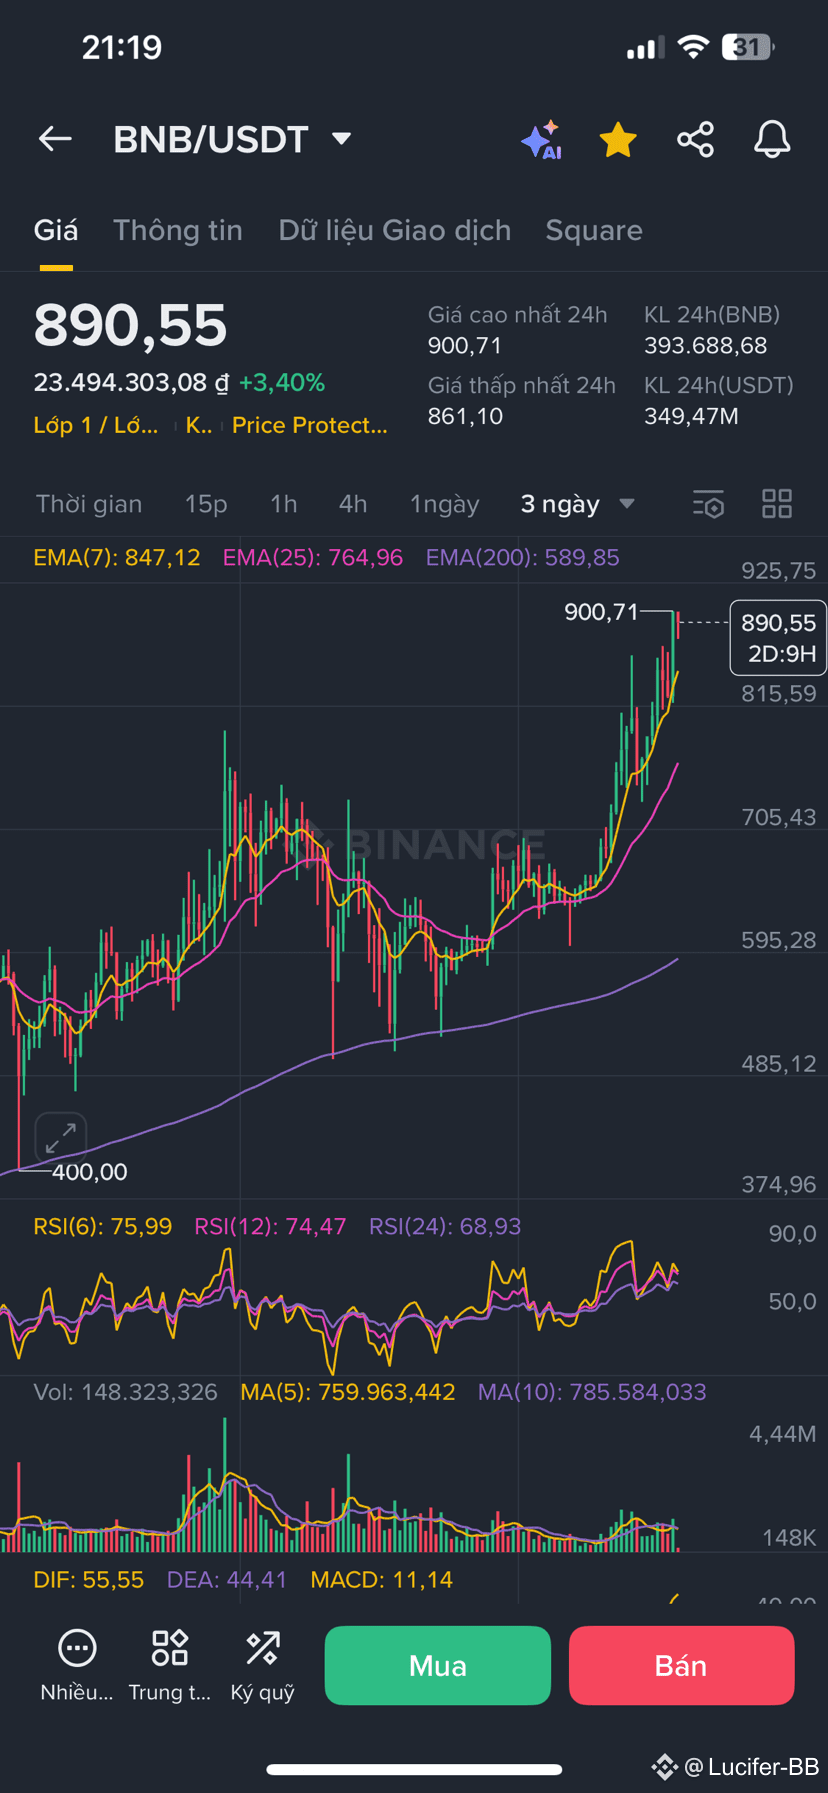Select the 1h timeframe
This screenshot has height=1793, width=828.
pyautogui.click(x=284, y=504)
